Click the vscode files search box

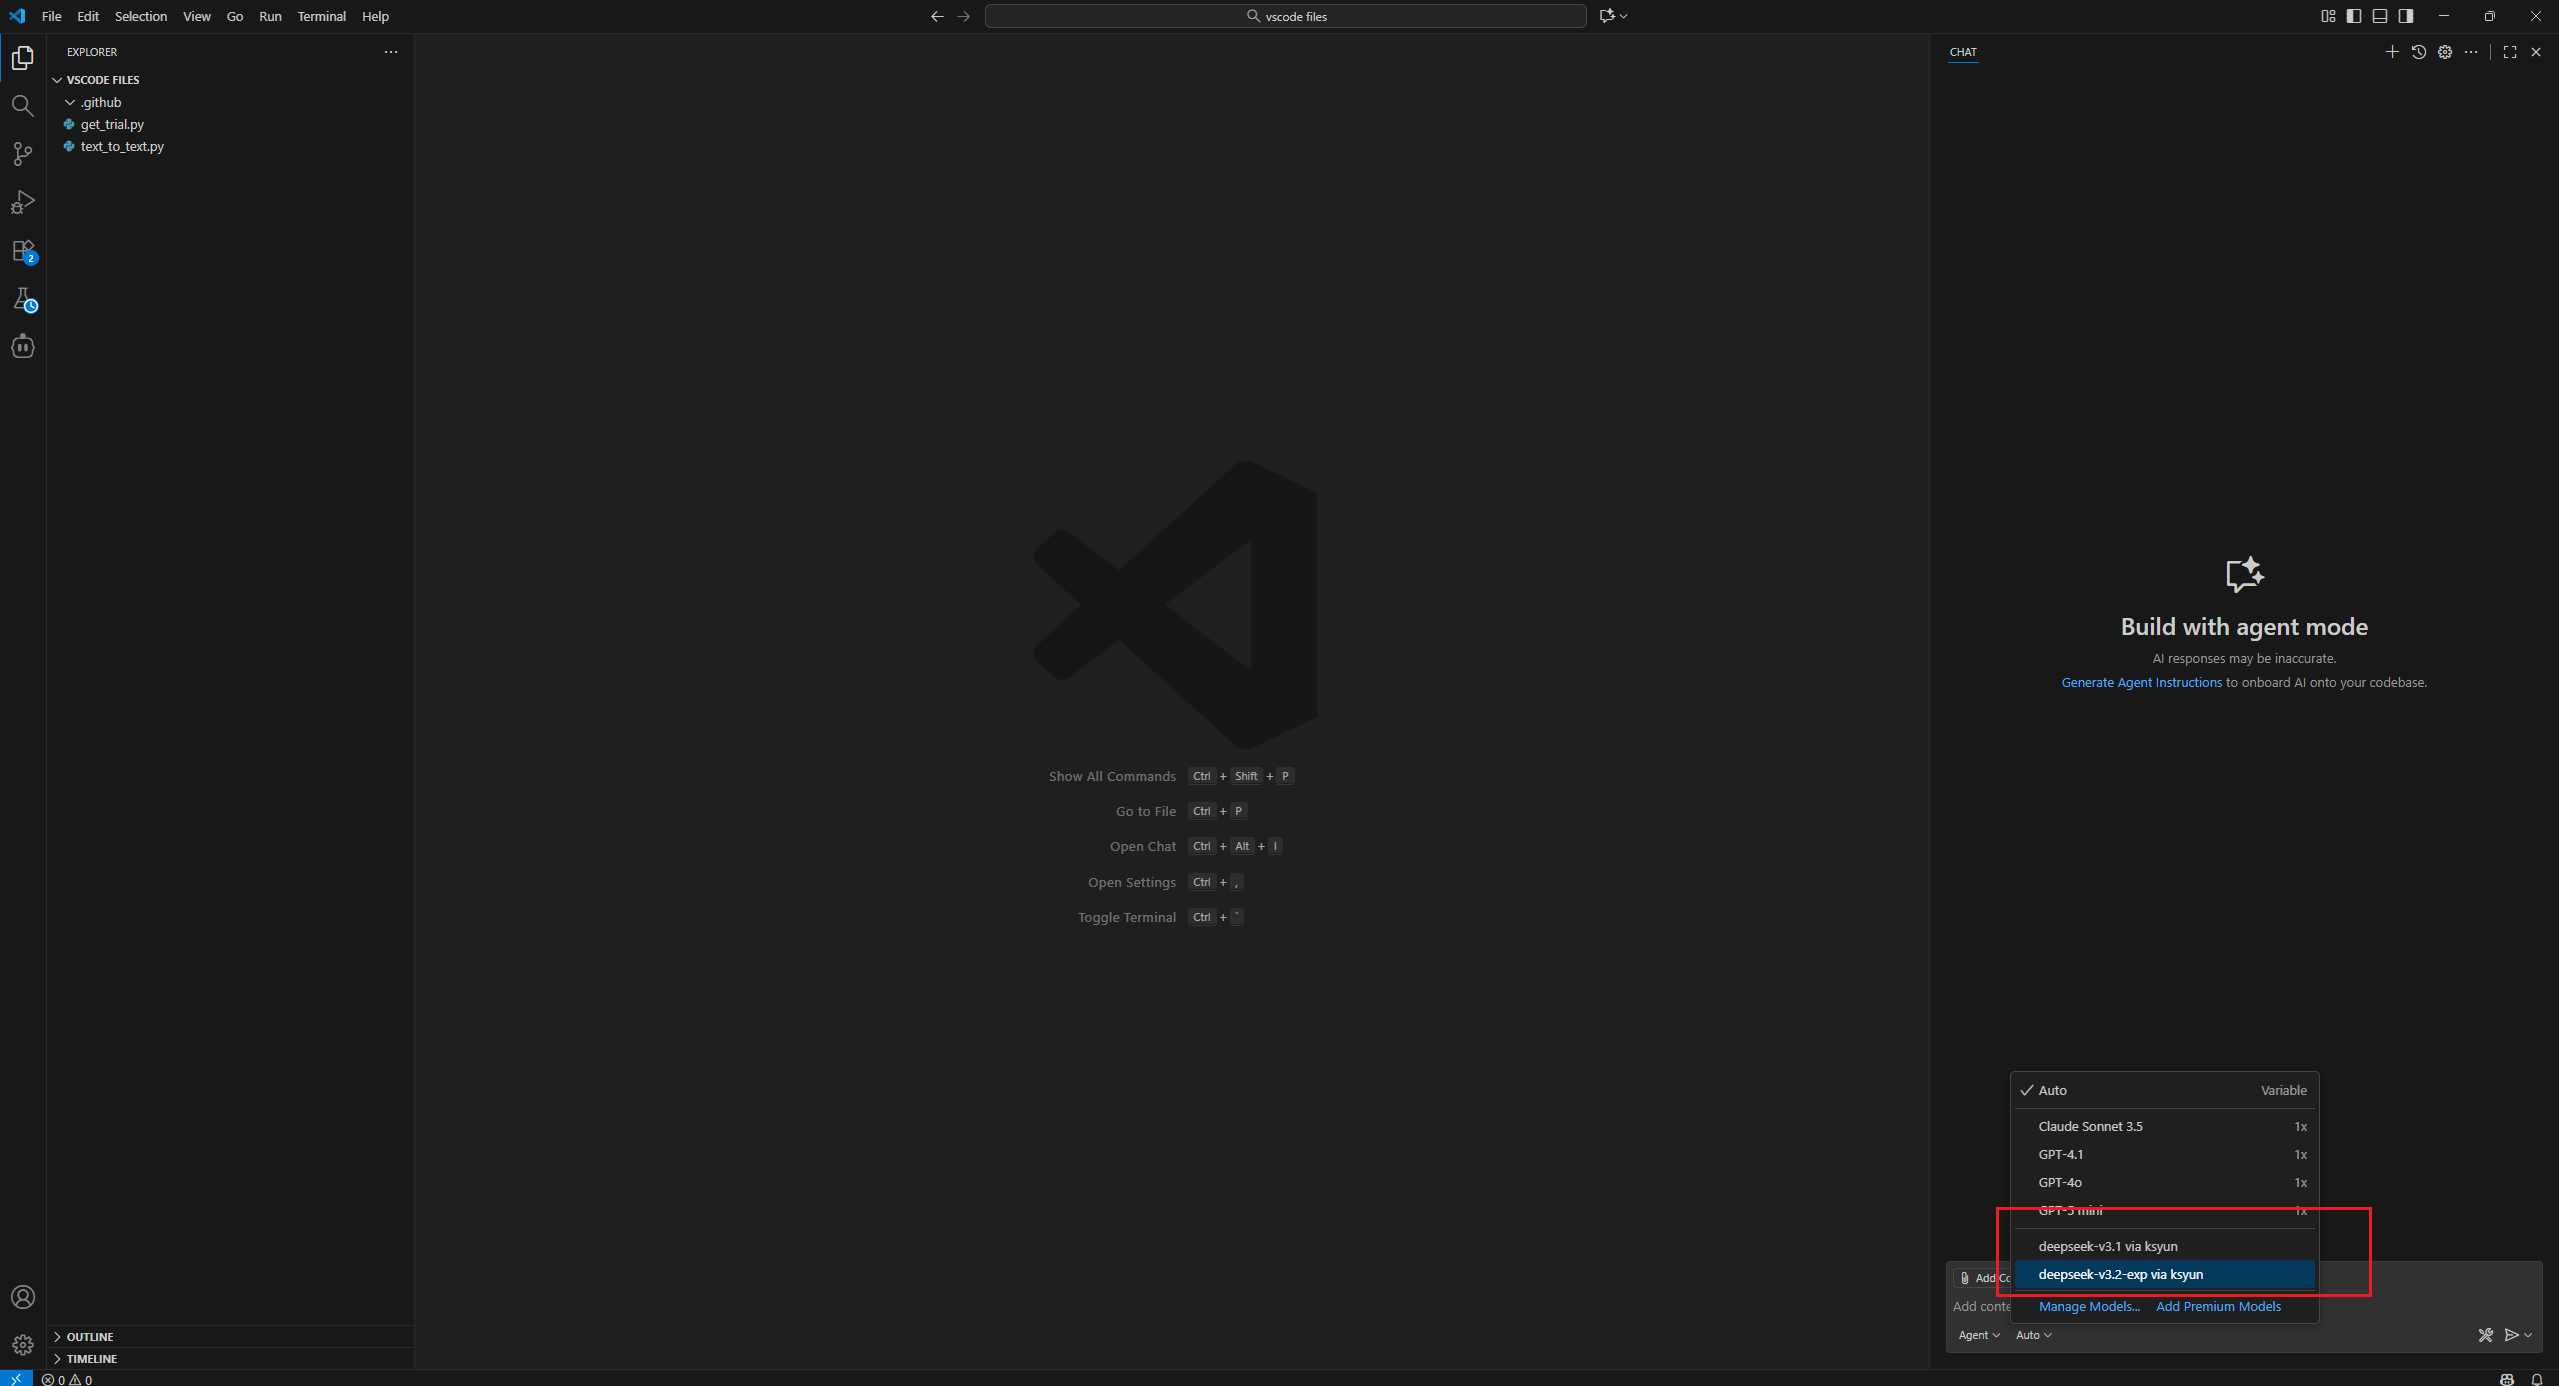pyautogui.click(x=1285, y=16)
